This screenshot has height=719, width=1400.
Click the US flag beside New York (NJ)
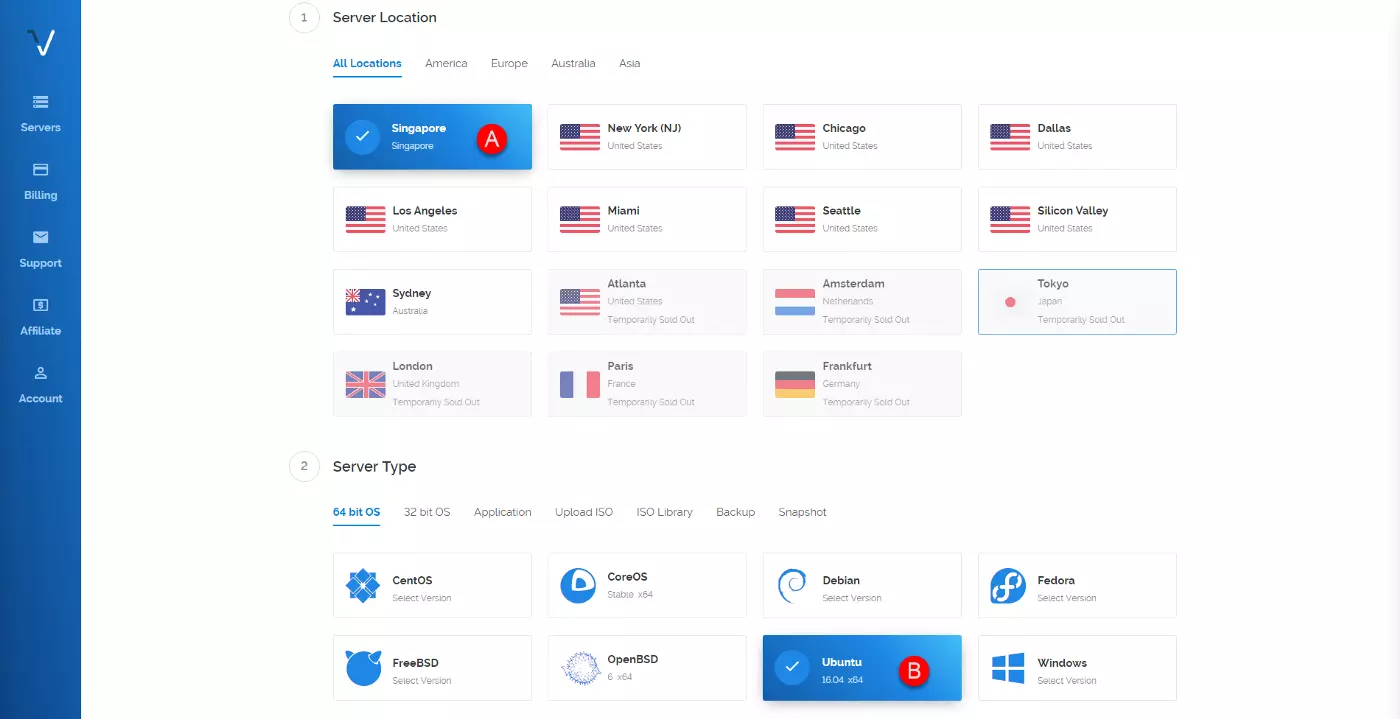tap(580, 137)
